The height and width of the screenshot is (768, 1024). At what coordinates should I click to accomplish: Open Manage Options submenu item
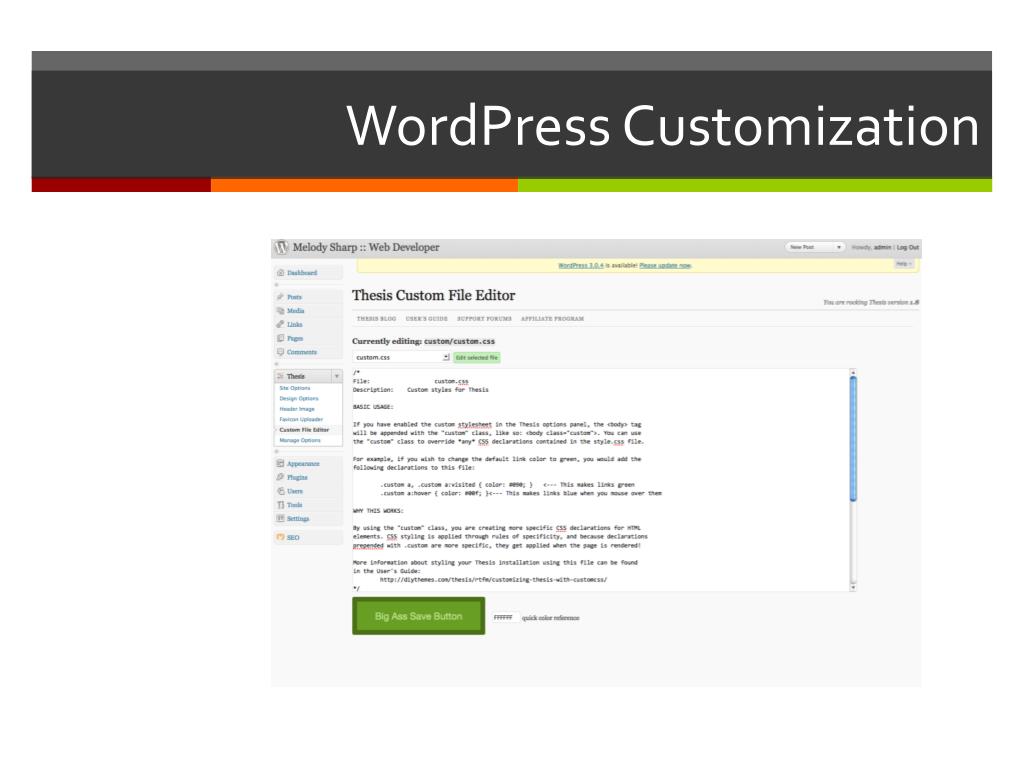(300, 440)
